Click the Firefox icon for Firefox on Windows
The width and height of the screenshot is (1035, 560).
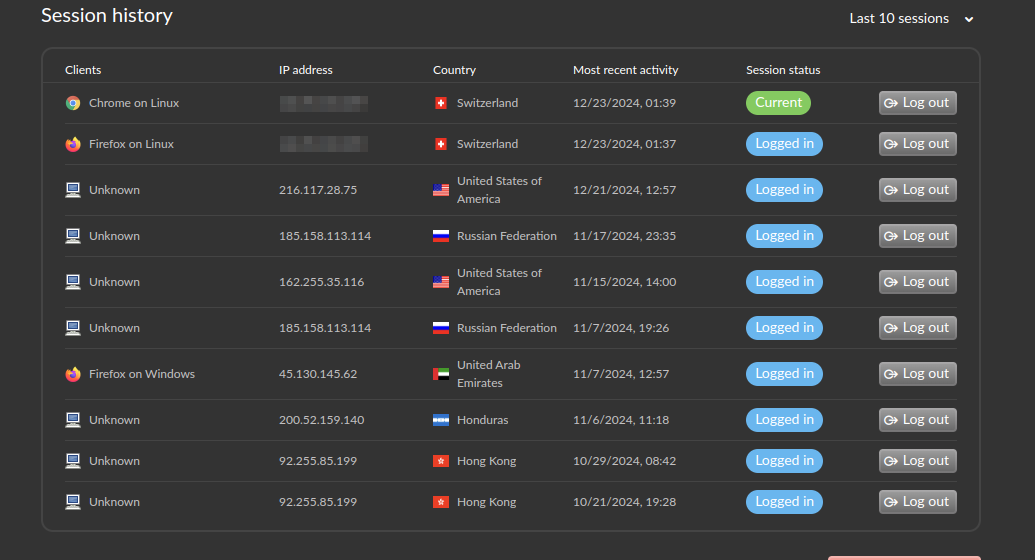73,374
